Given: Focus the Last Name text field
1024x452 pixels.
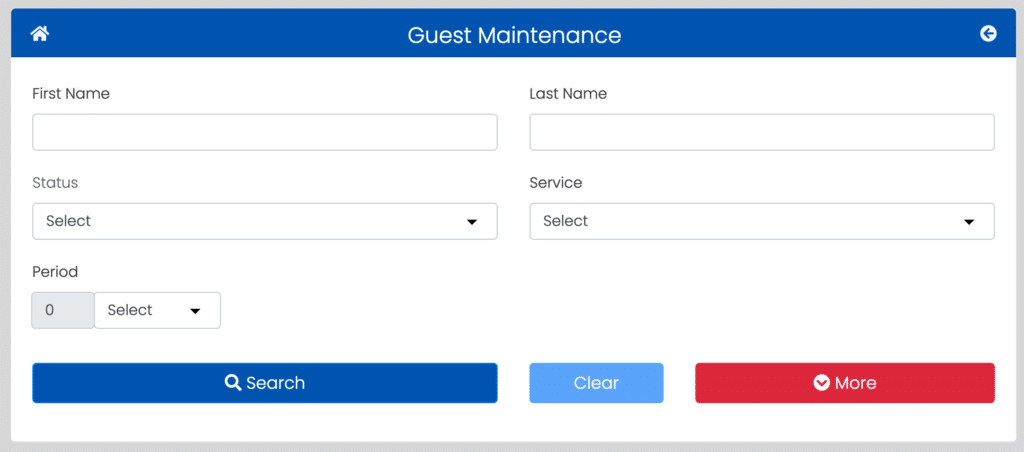Looking at the screenshot, I should [x=761, y=133].
